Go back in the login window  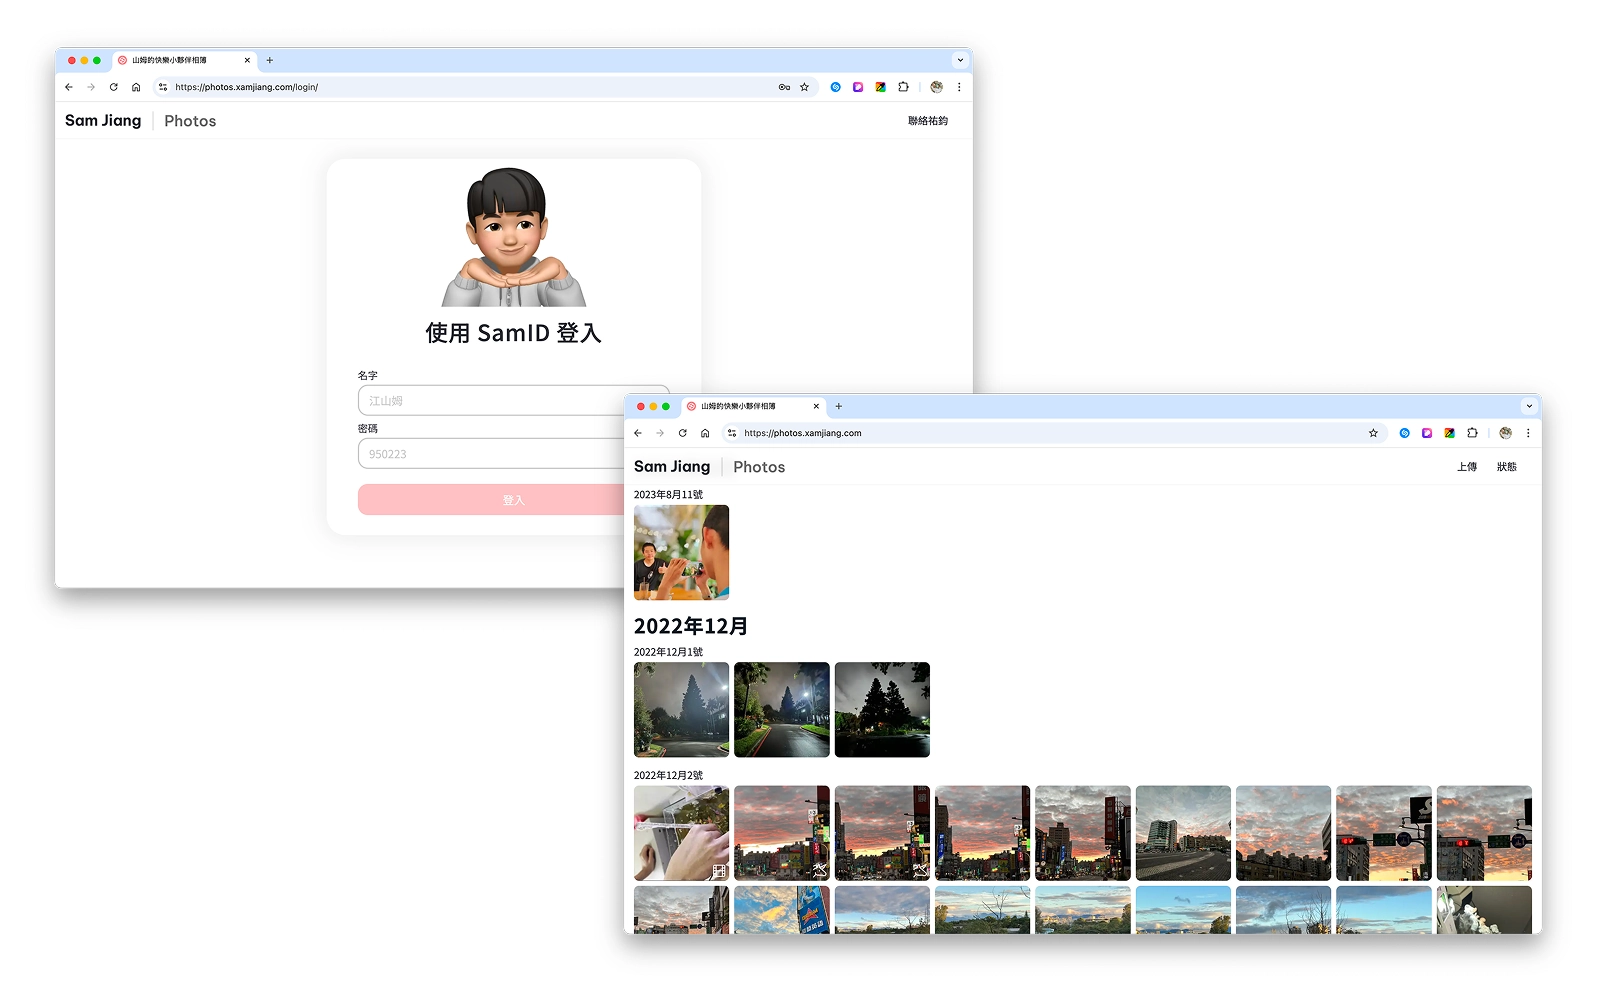pos(69,87)
